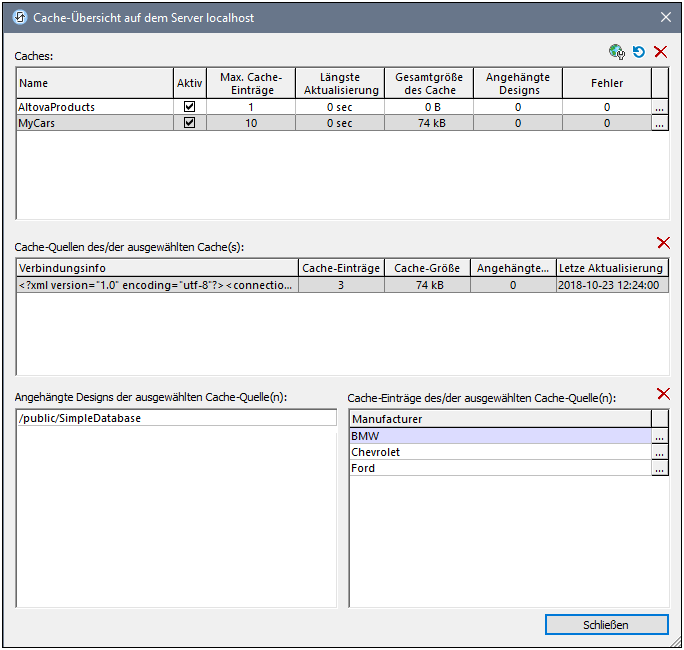This screenshot has height=650, width=684.
Task: Open ellipsis button for AltovaProducts row
Action: [x=659, y=107]
